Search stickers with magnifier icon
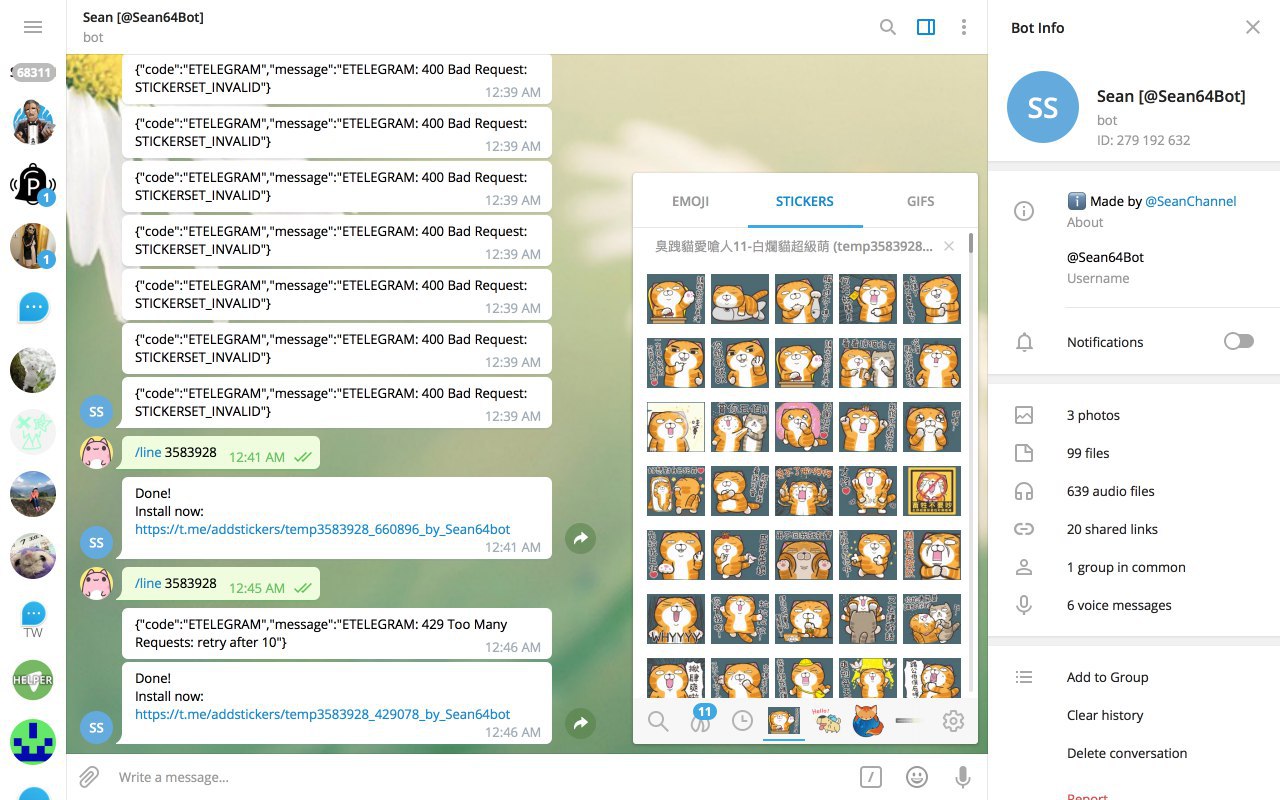The image size is (1280, 800). click(658, 721)
